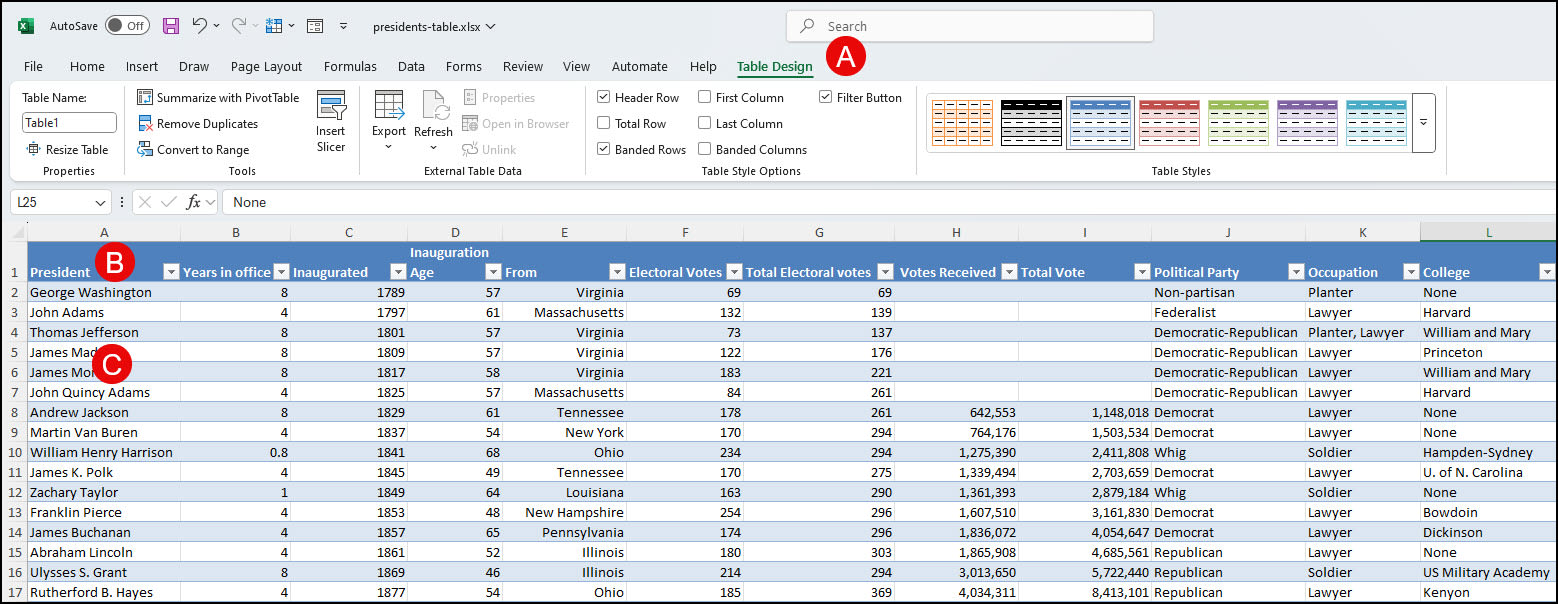
Task: Expand the Table Styles gallery
Action: pyautogui.click(x=1423, y=123)
